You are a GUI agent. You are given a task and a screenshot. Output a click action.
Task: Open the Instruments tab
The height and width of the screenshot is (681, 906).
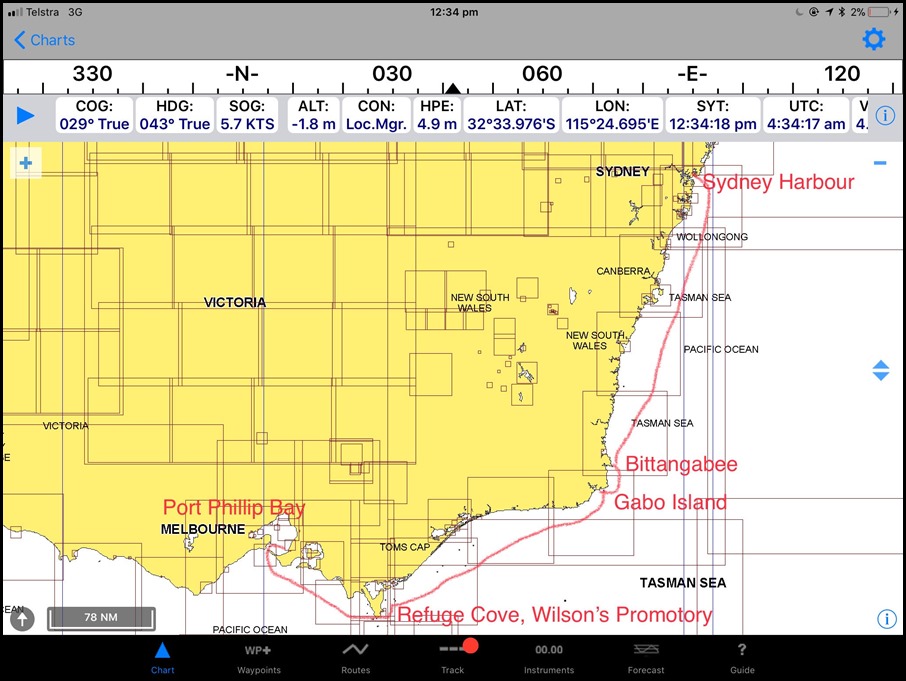(549, 658)
